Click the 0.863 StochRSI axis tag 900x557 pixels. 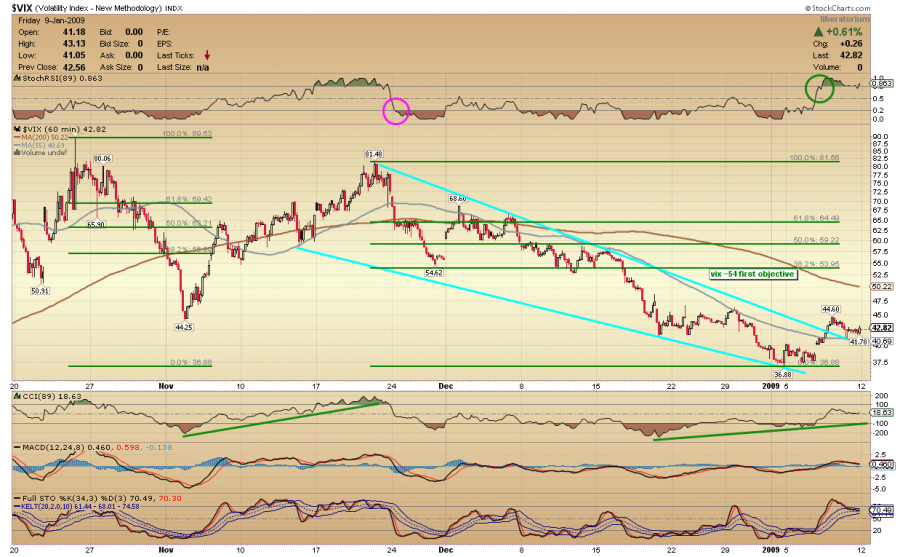882,84
